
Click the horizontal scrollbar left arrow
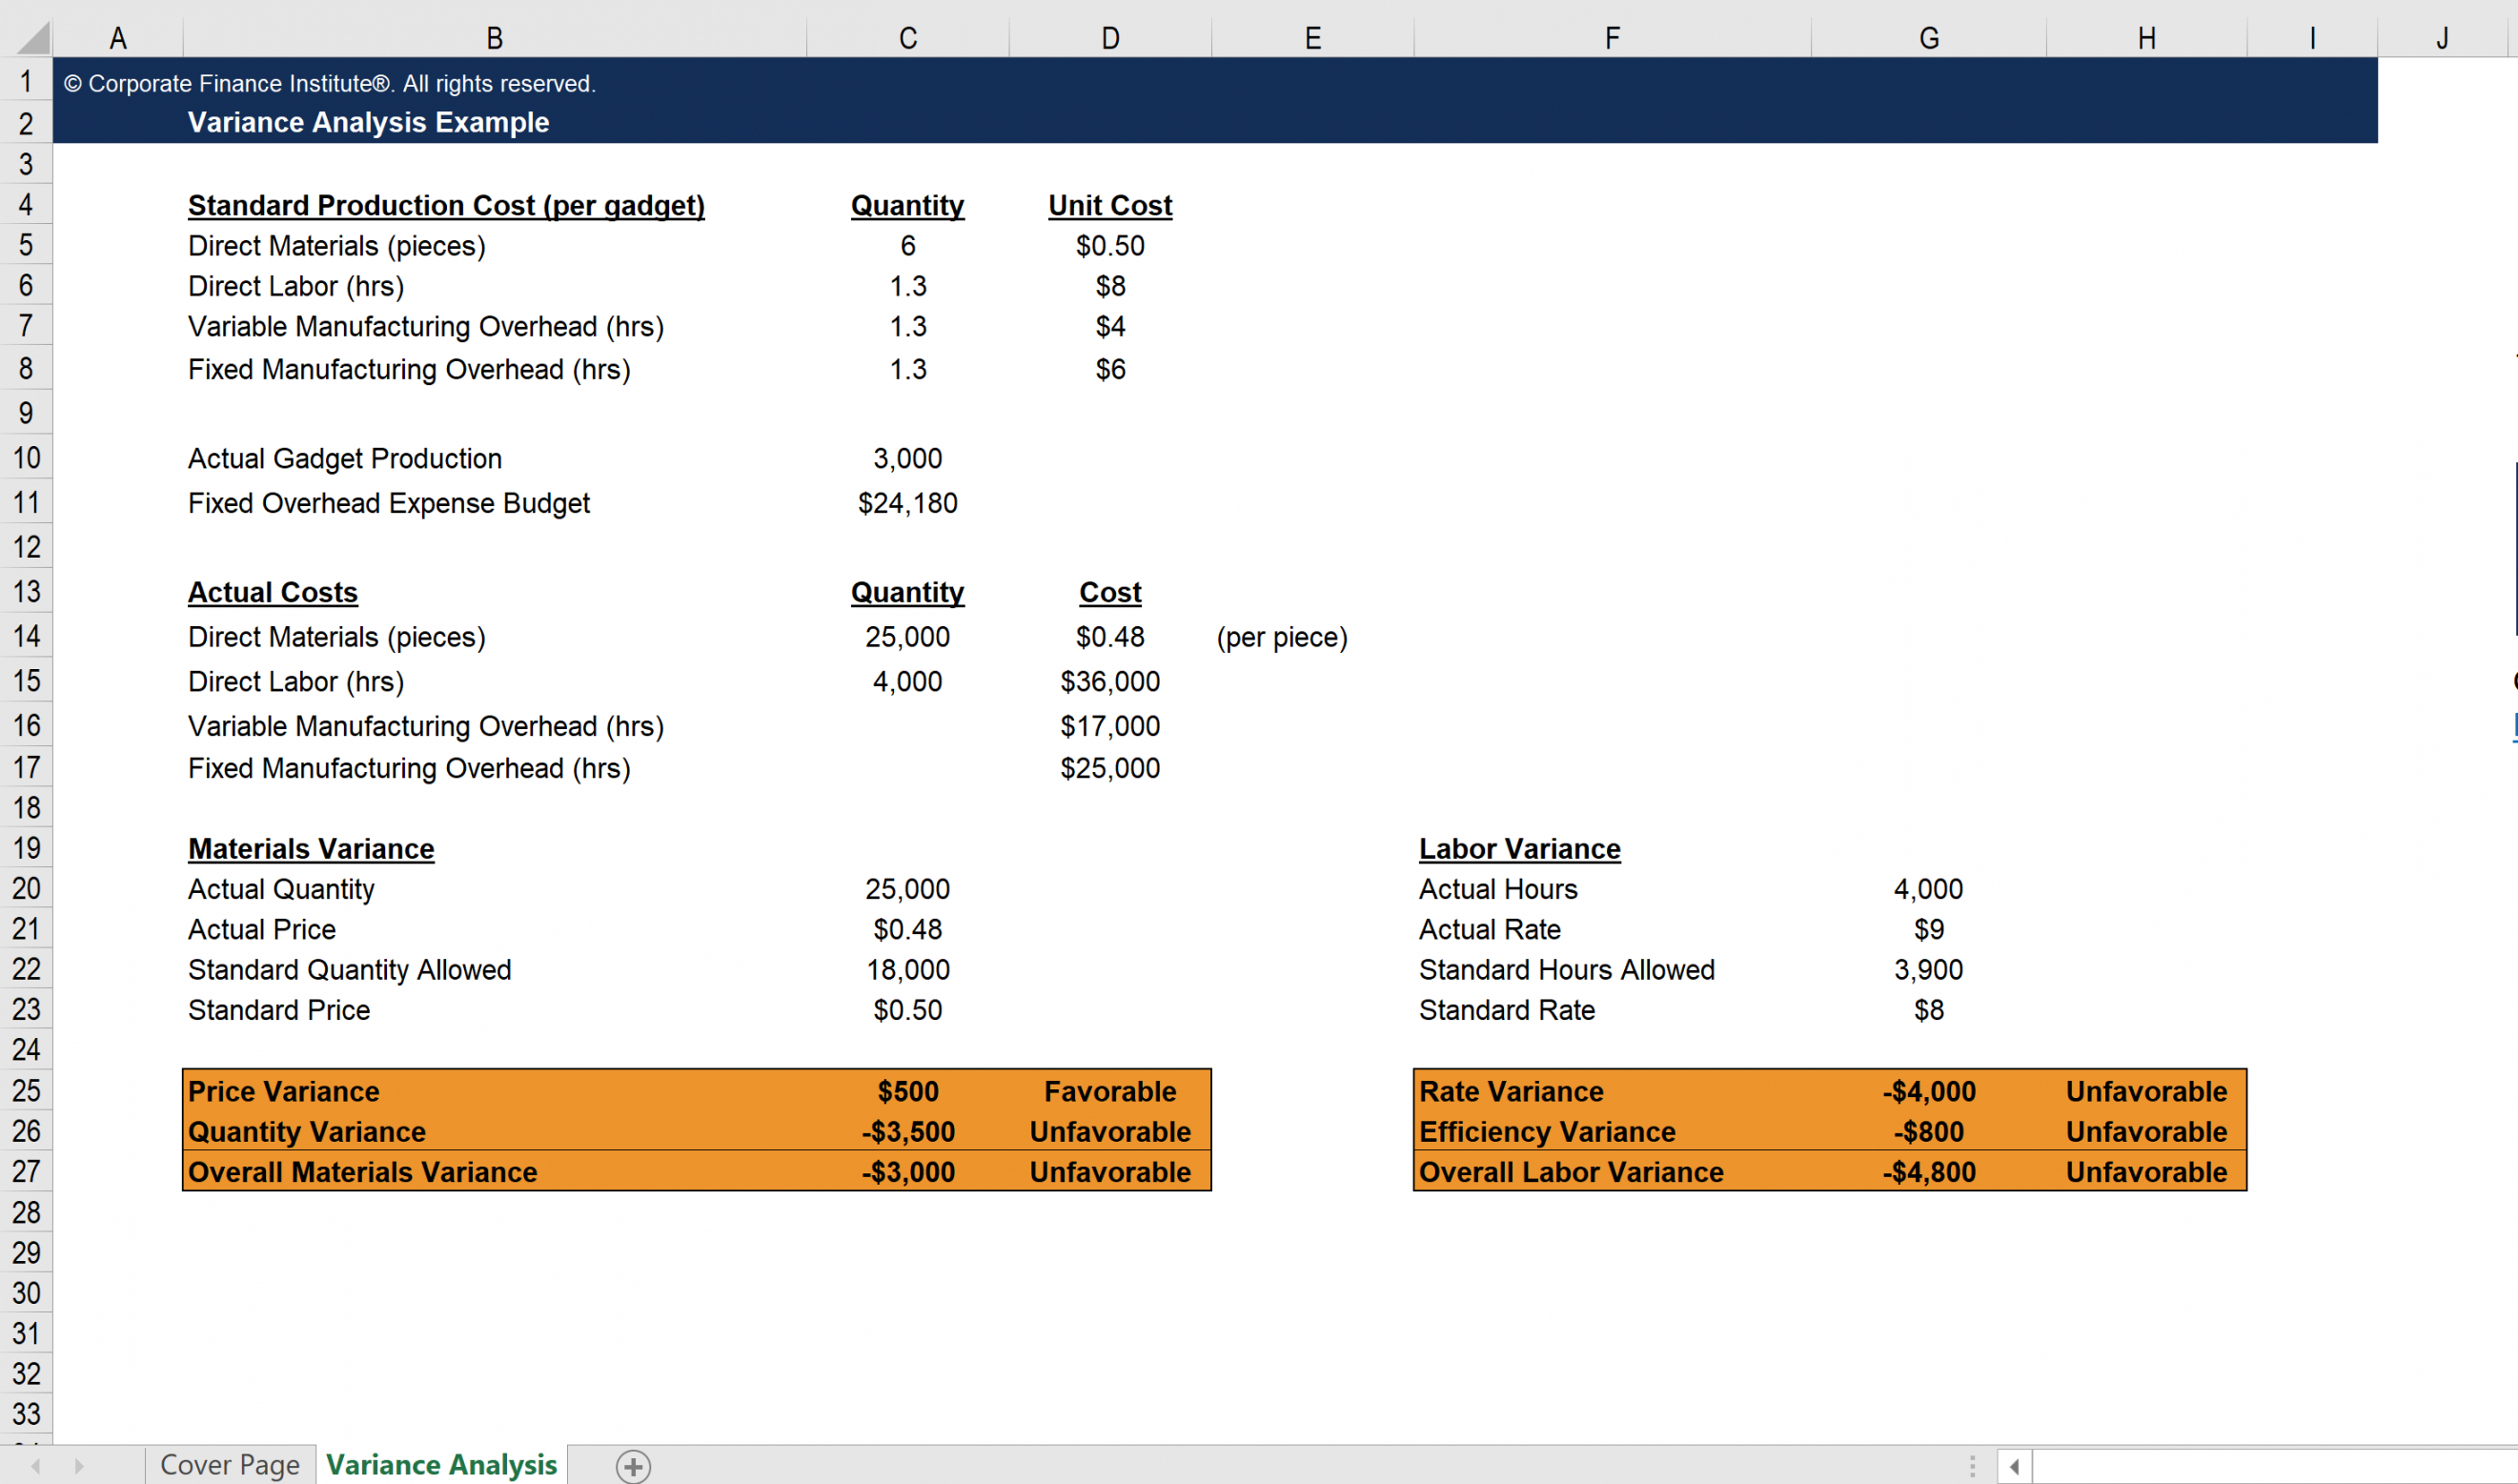(x=2014, y=1466)
